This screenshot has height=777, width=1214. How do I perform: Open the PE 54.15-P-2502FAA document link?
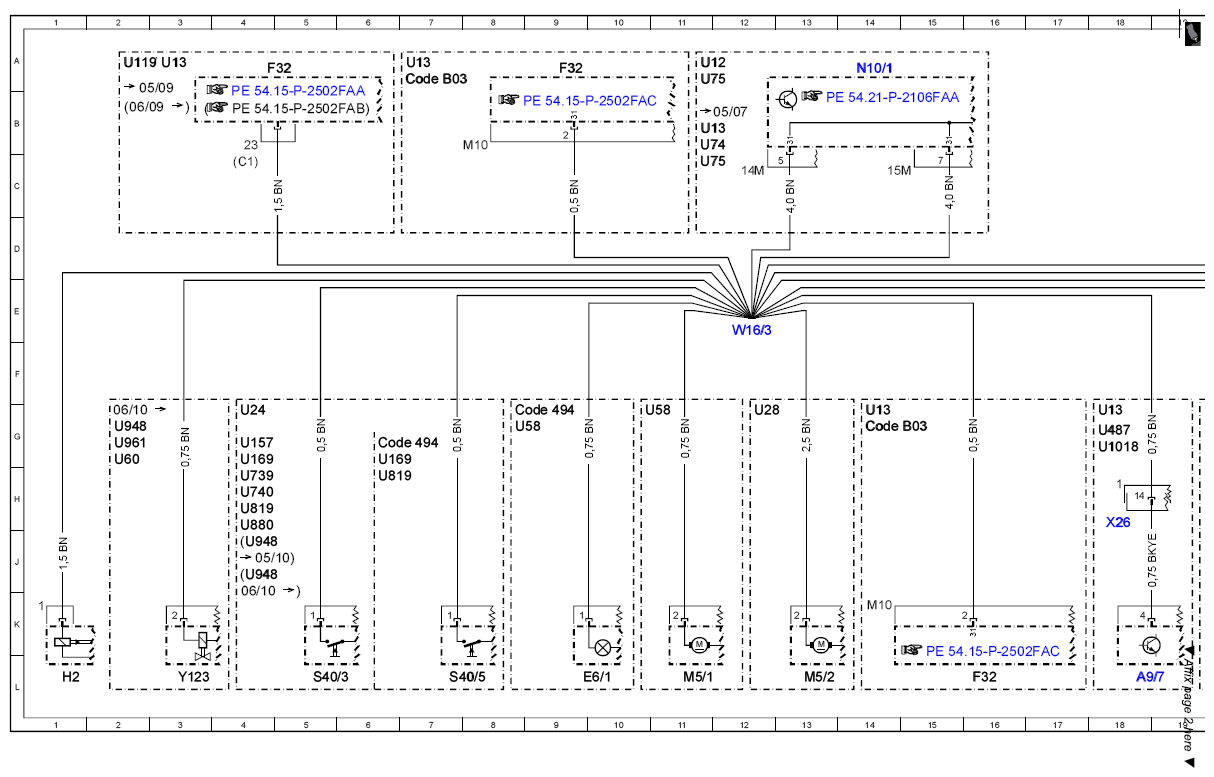300,90
